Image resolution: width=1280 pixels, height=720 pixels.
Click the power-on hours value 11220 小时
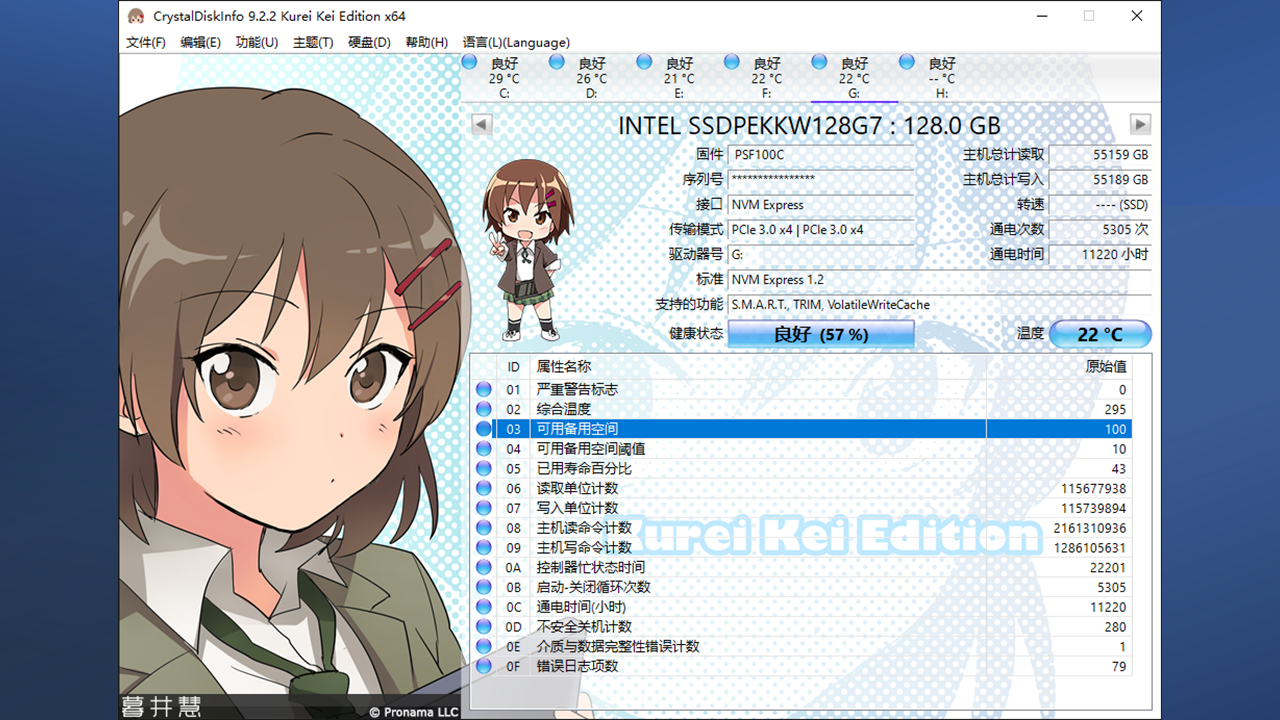tap(1101, 255)
